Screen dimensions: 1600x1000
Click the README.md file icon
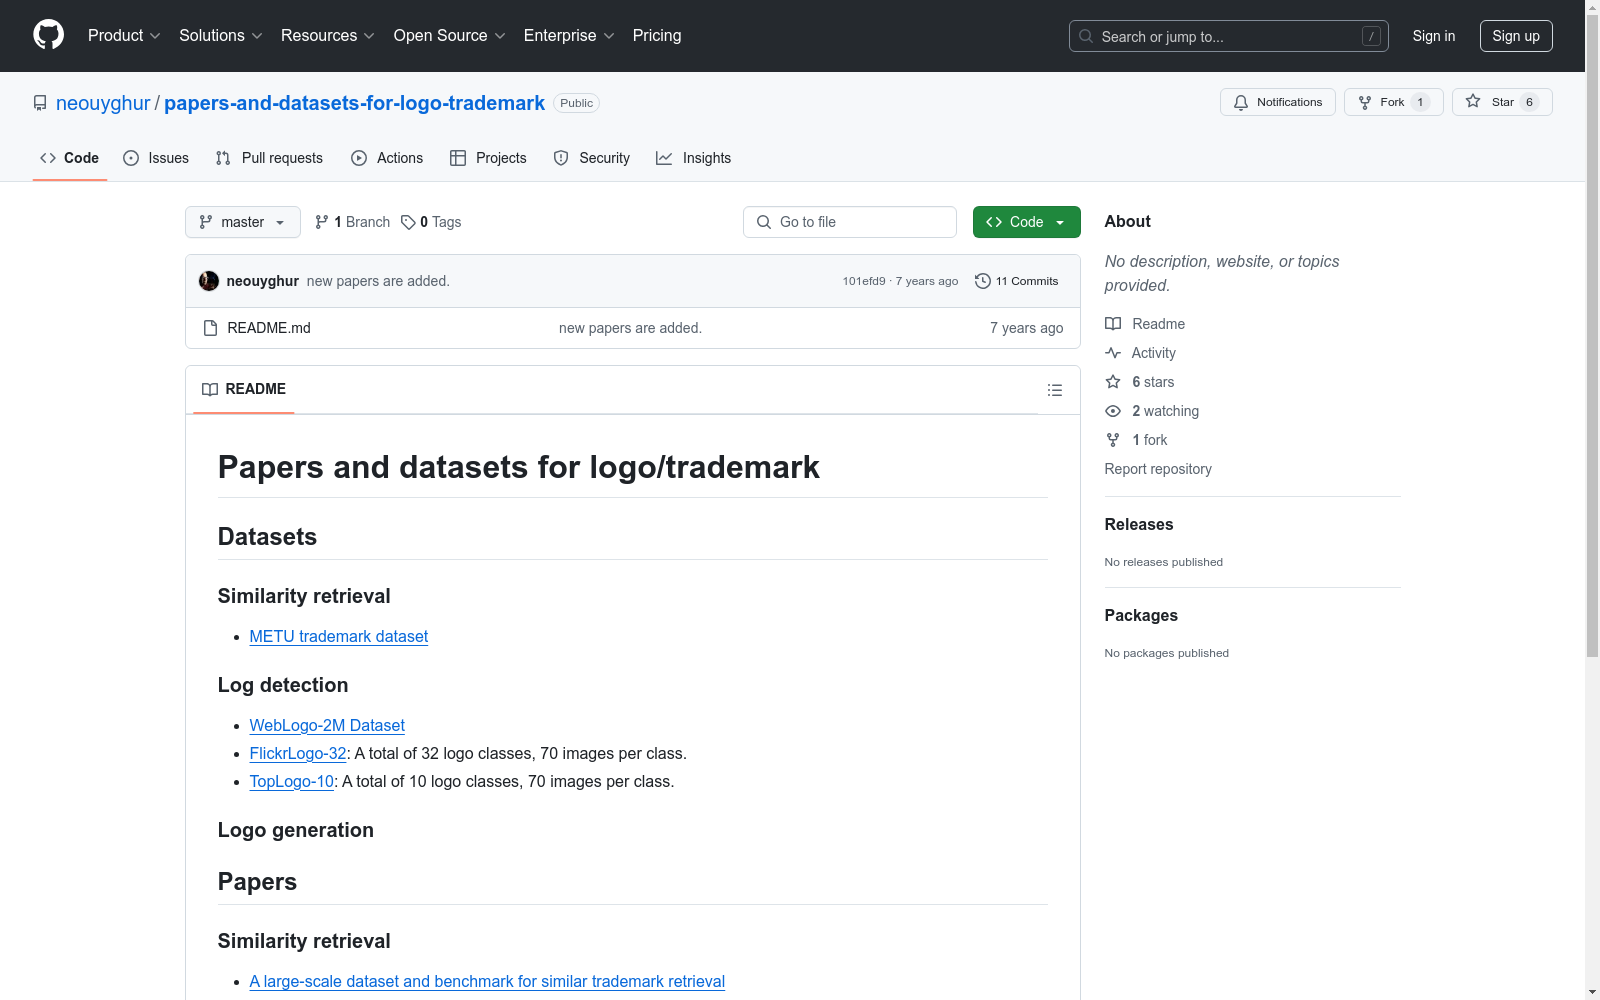point(210,328)
